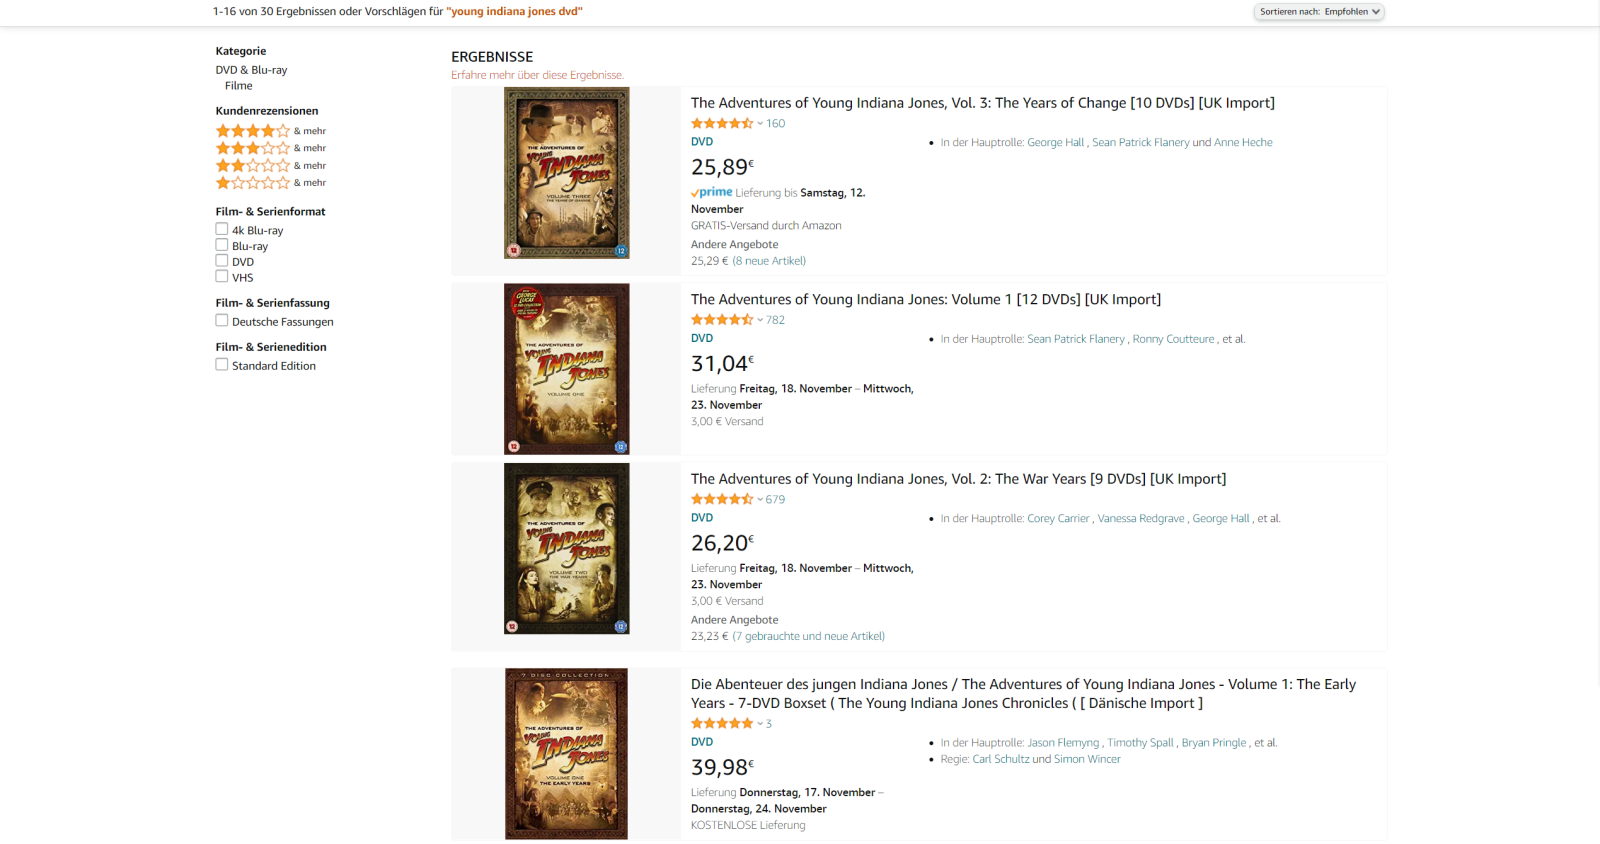Click actor link Sean Patrick Flanery in Volume 1

tap(1076, 339)
